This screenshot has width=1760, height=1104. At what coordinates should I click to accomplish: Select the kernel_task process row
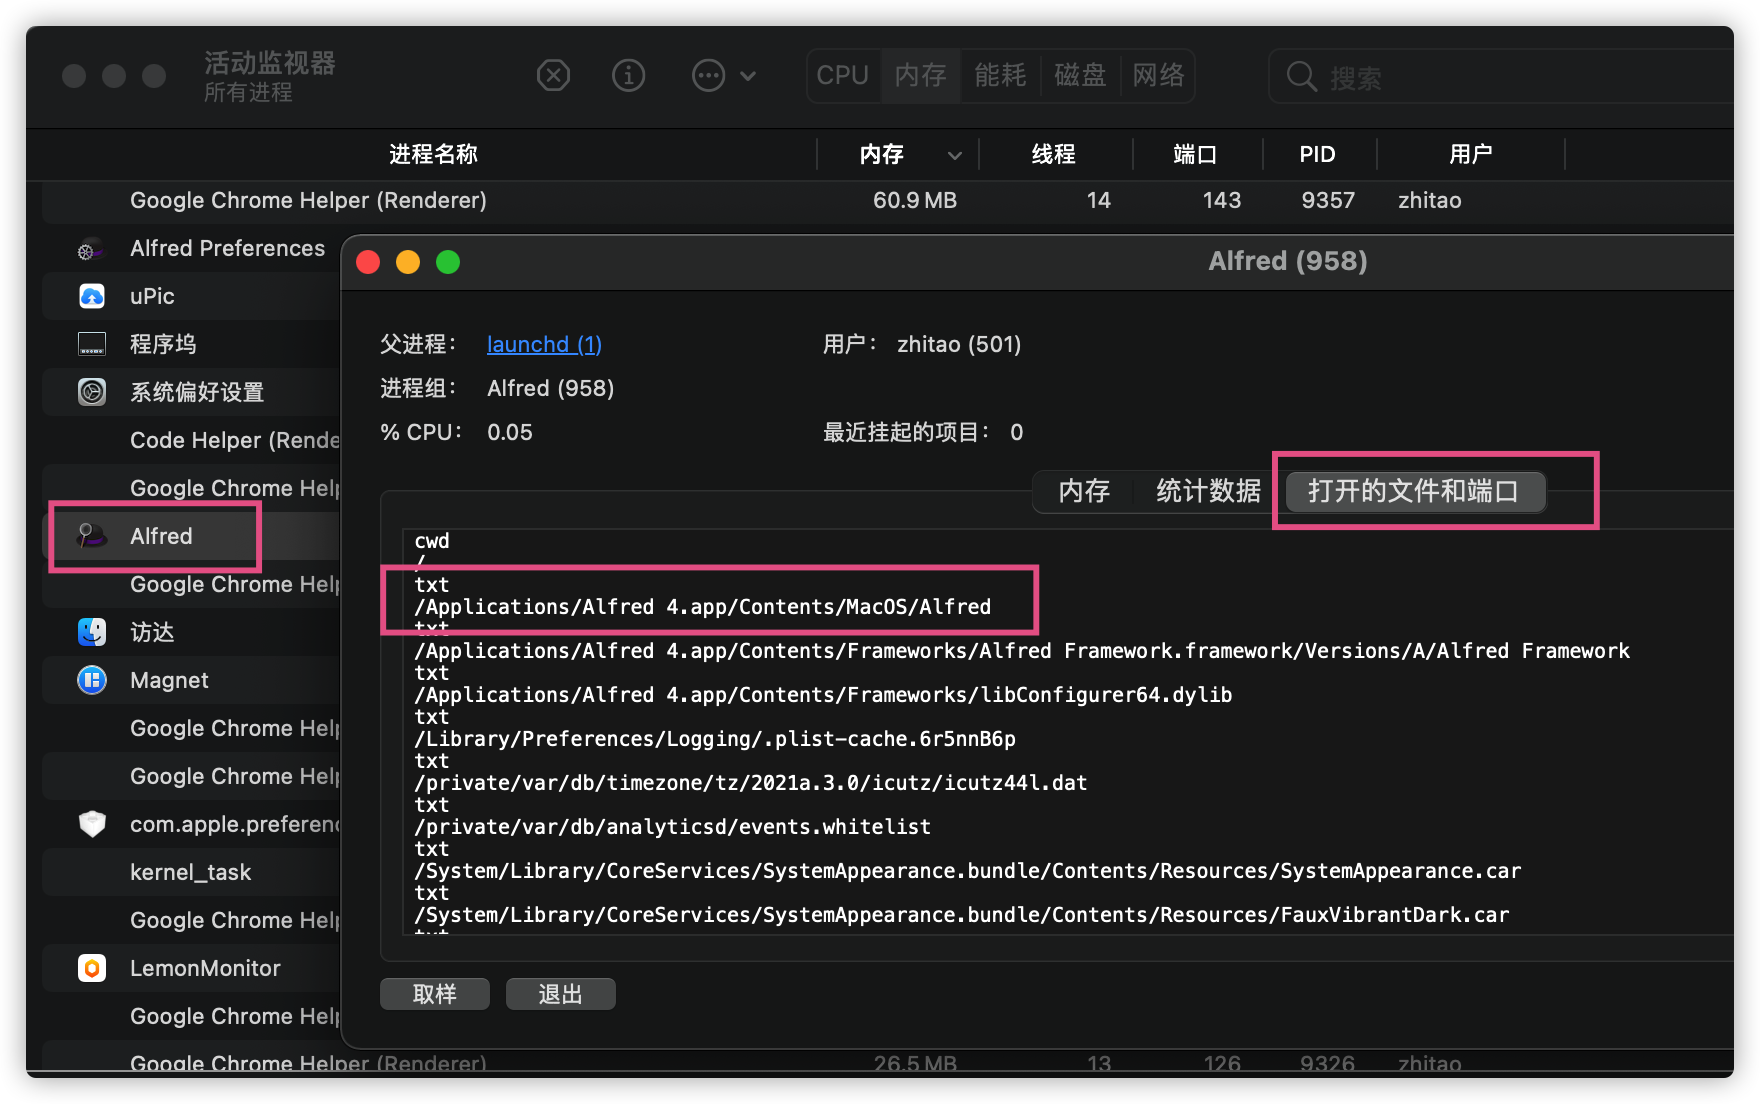pos(191,872)
